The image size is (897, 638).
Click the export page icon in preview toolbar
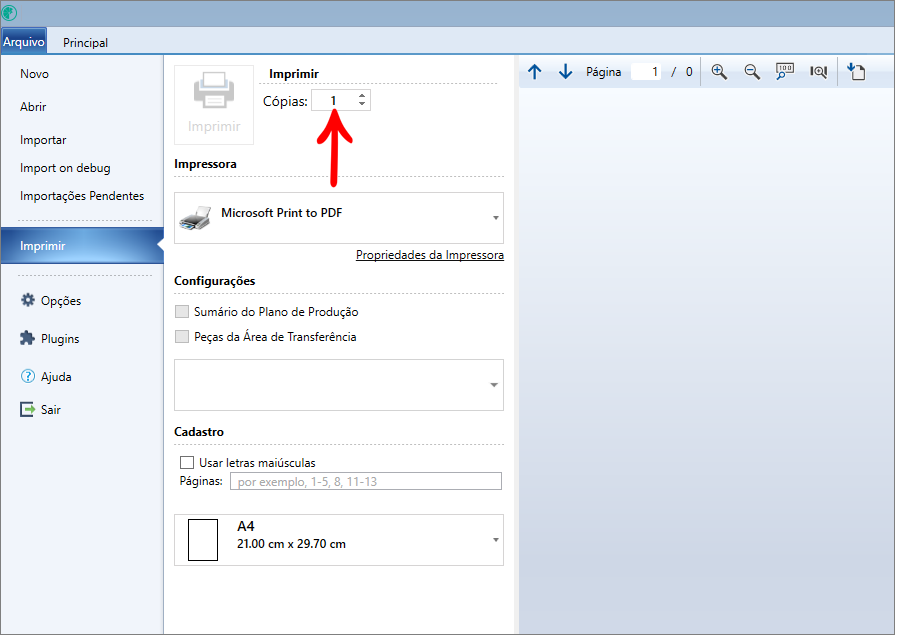(856, 72)
